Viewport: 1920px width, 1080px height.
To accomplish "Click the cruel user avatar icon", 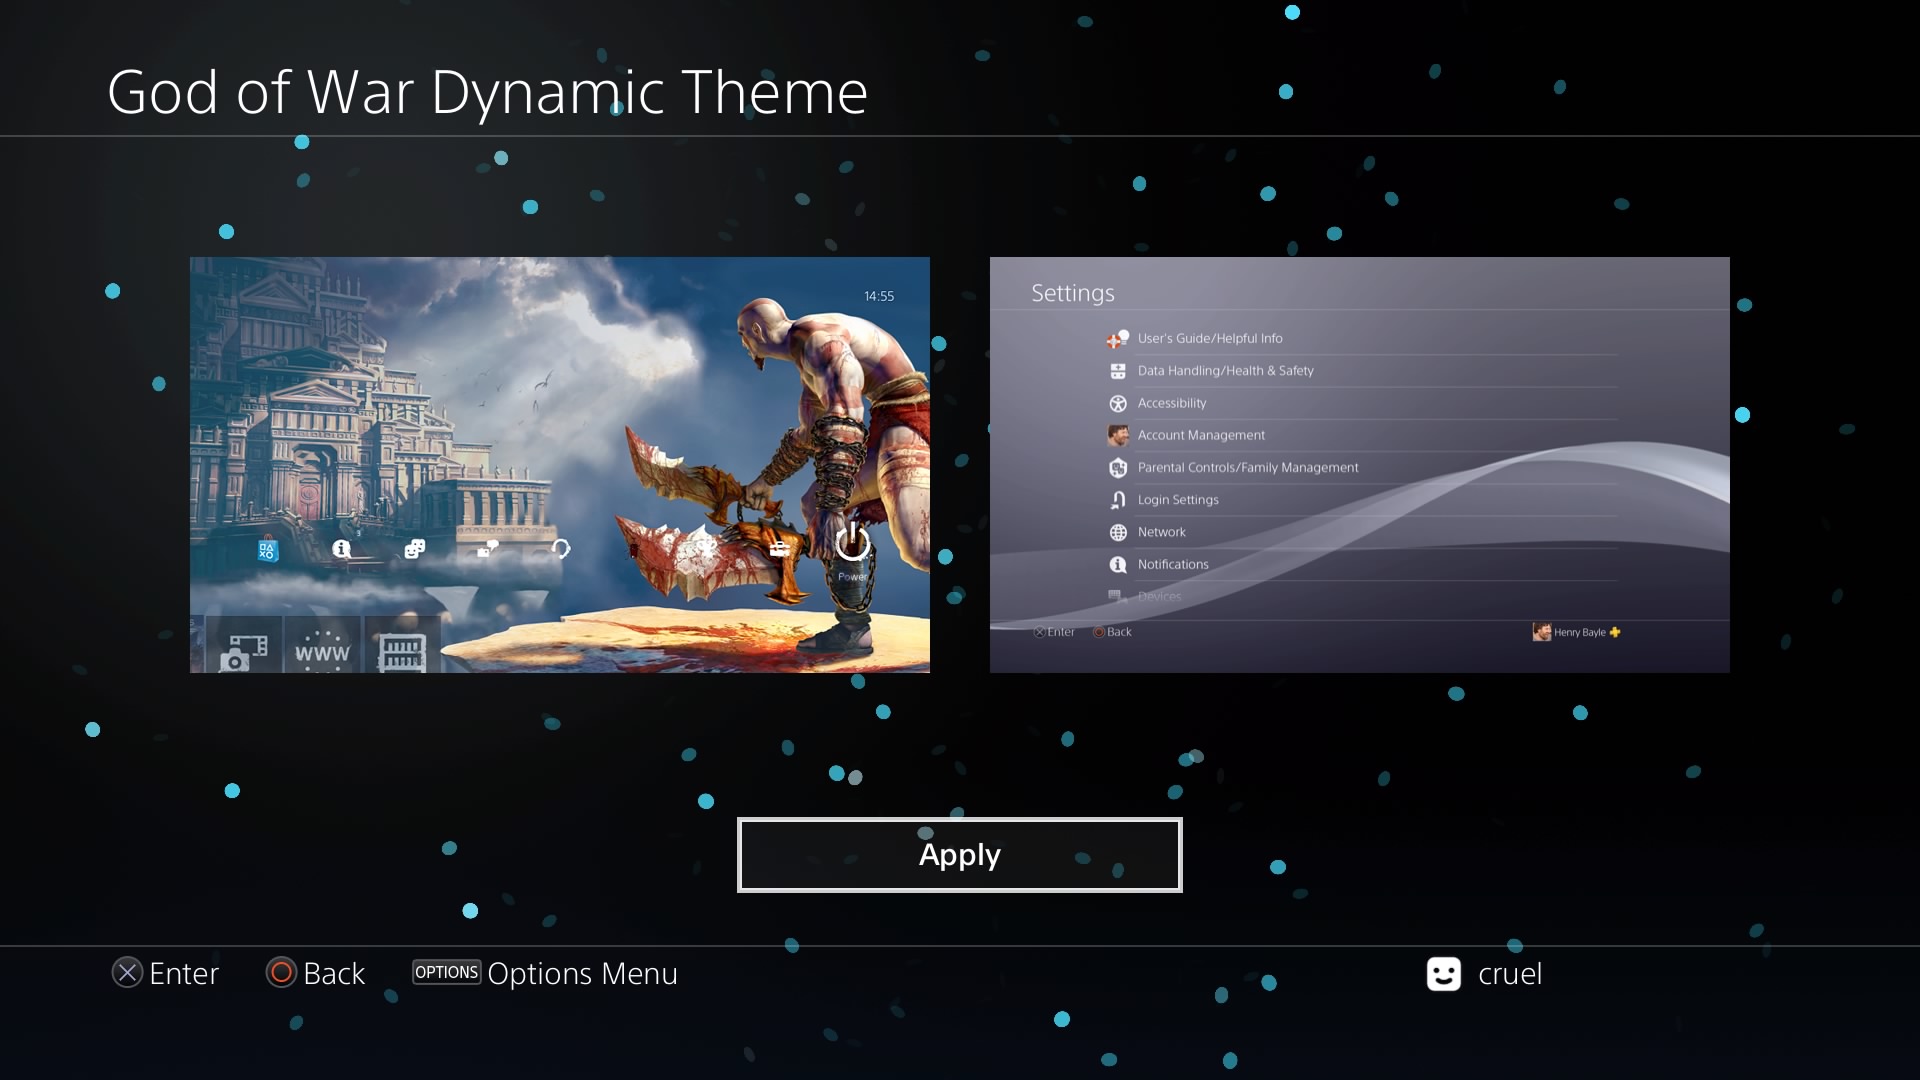I will point(1443,974).
